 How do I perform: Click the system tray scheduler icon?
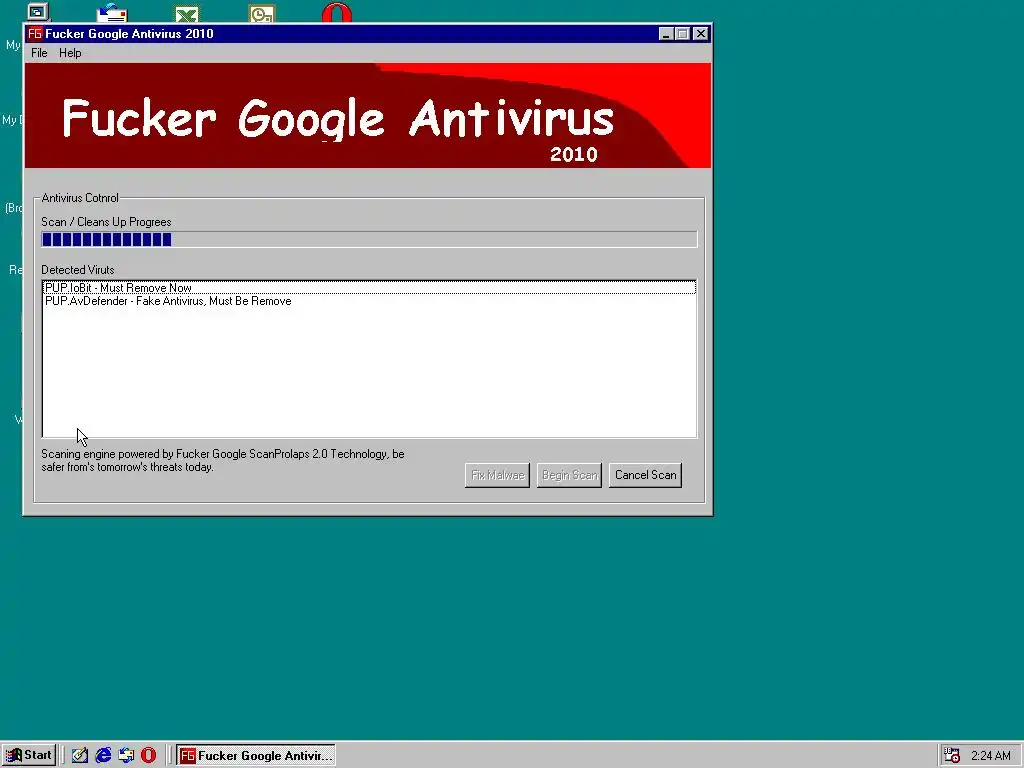coord(952,756)
